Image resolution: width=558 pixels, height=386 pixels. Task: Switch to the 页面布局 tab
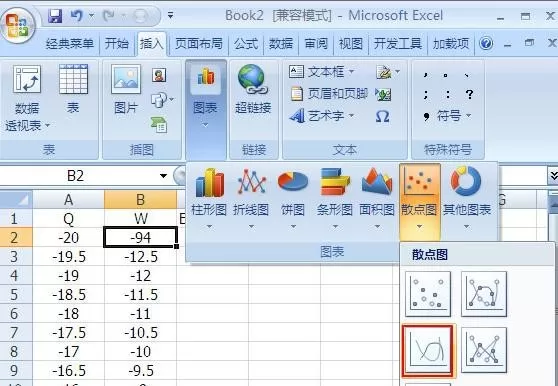199,44
